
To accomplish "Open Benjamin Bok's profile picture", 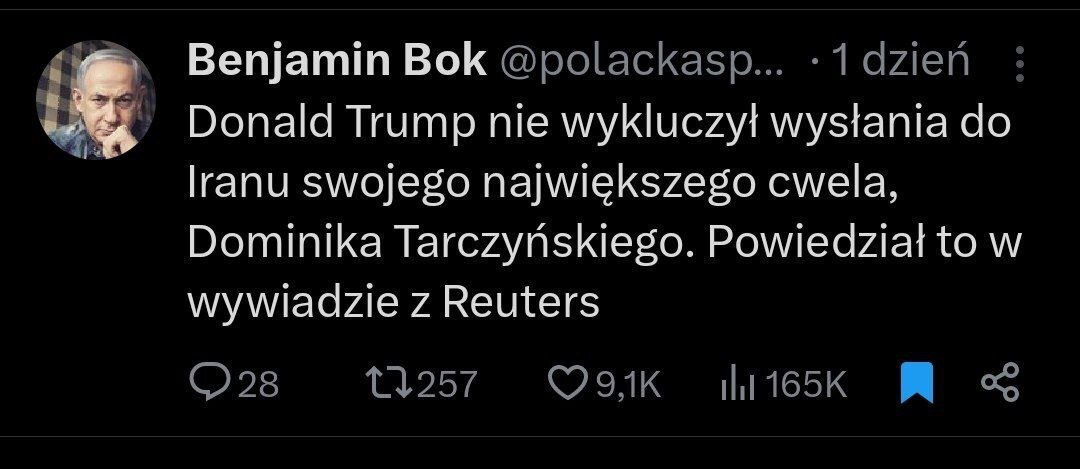I will click(96, 100).
